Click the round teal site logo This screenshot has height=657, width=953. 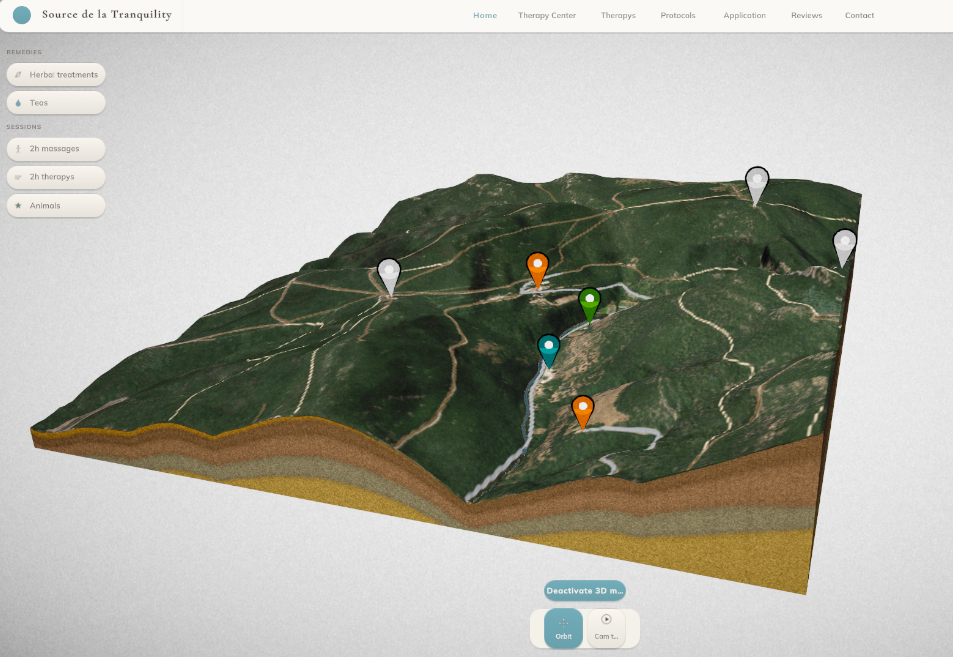[22, 15]
